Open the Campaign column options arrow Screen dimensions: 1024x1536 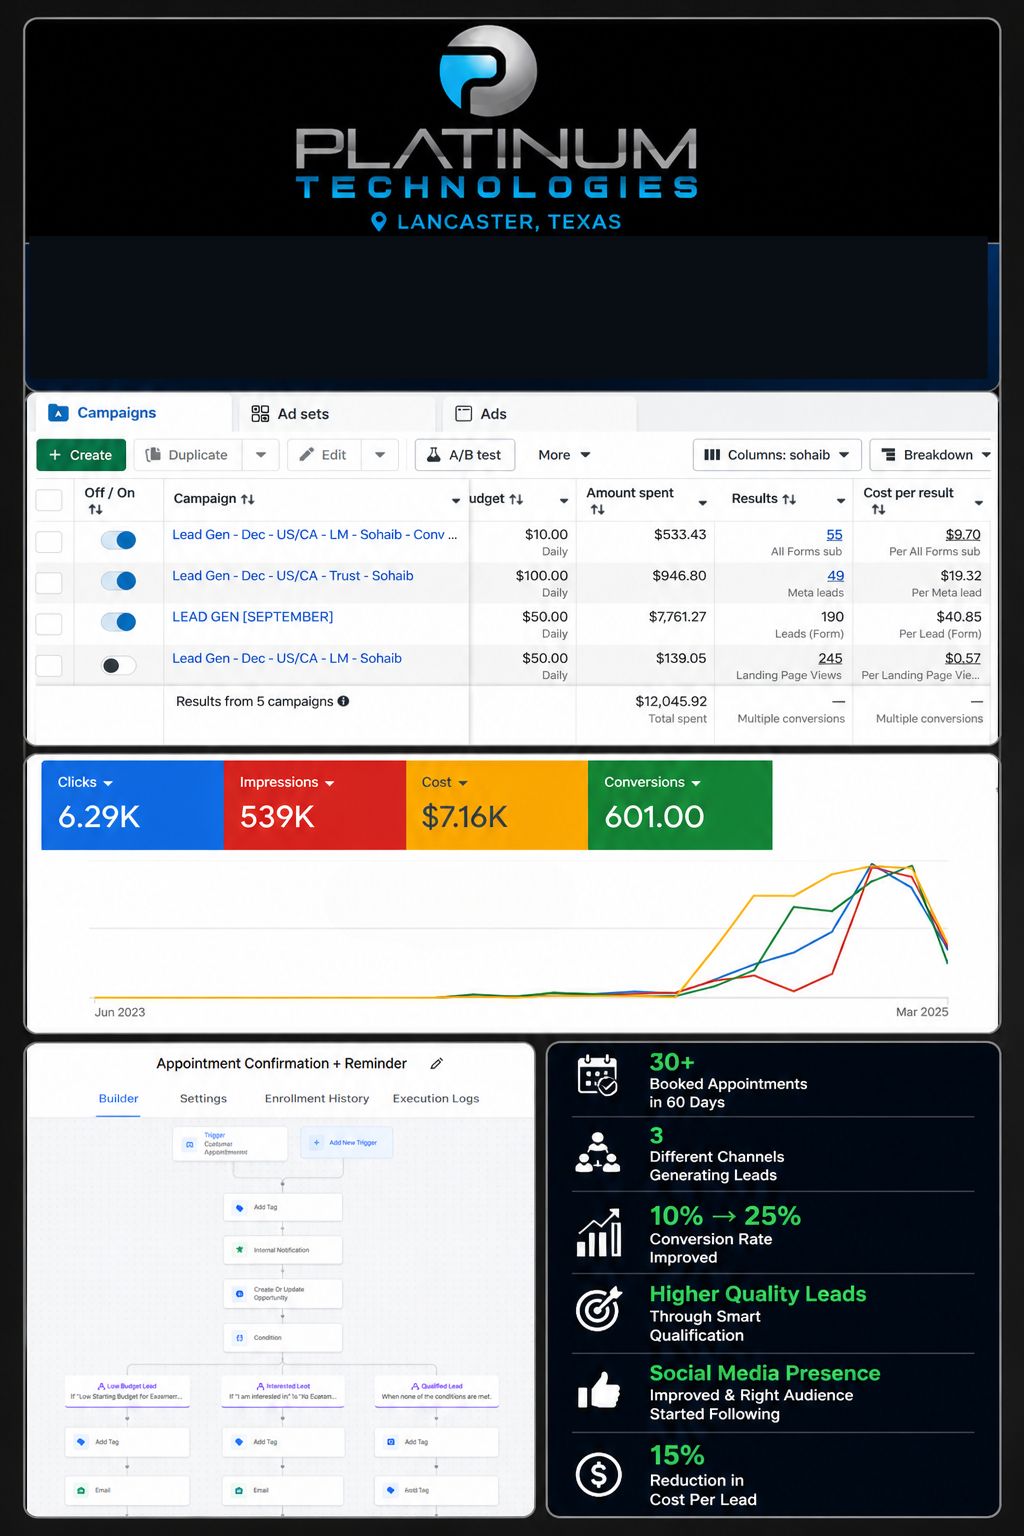pyautogui.click(x=456, y=500)
